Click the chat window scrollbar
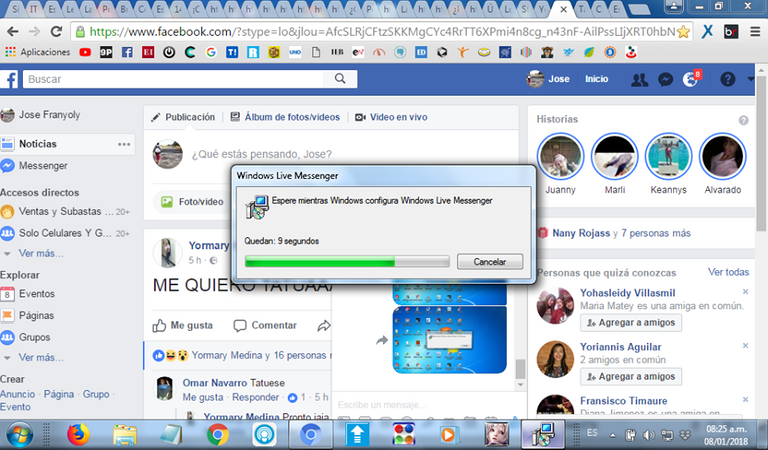The width and height of the screenshot is (768, 450). 520,369
